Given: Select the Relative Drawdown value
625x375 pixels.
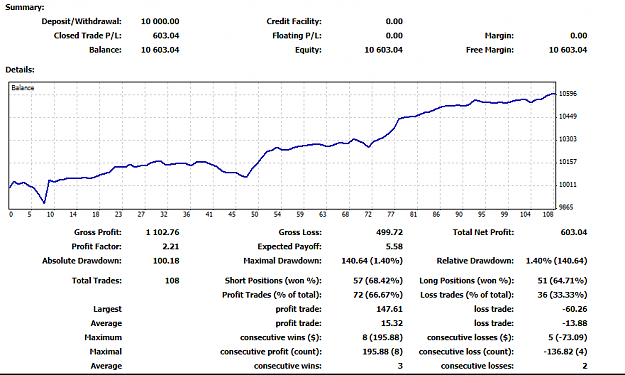Looking at the screenshot, I should click(556, 261).
